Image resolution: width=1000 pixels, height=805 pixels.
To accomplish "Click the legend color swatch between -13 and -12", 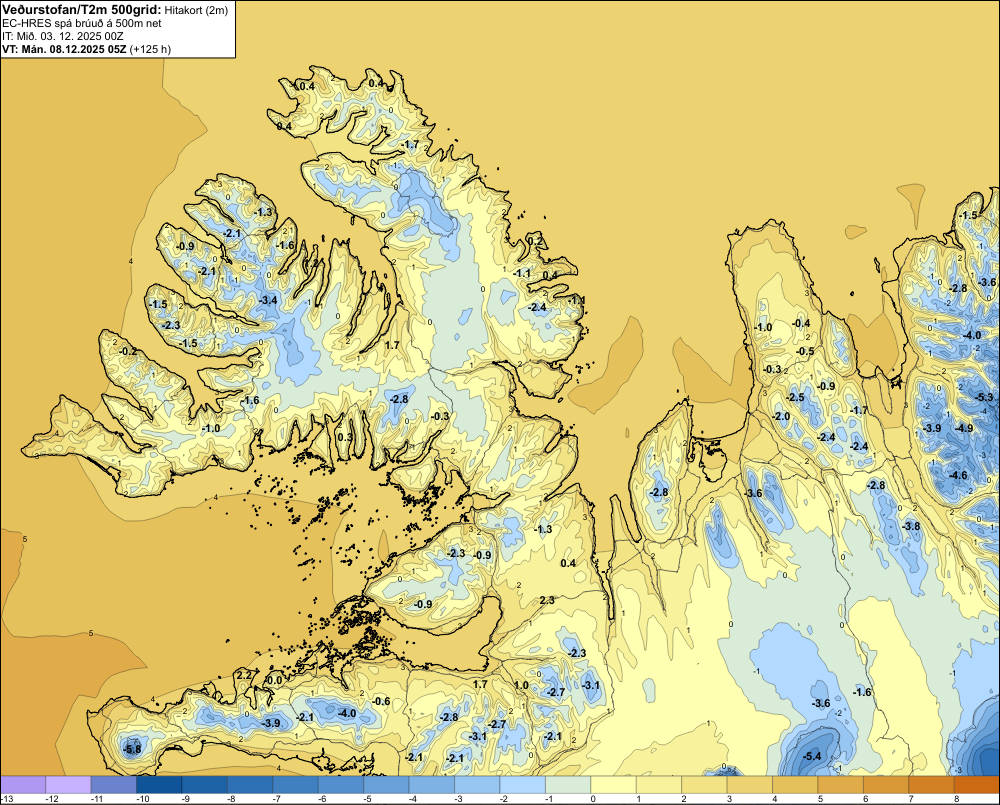I will [23, 785].
